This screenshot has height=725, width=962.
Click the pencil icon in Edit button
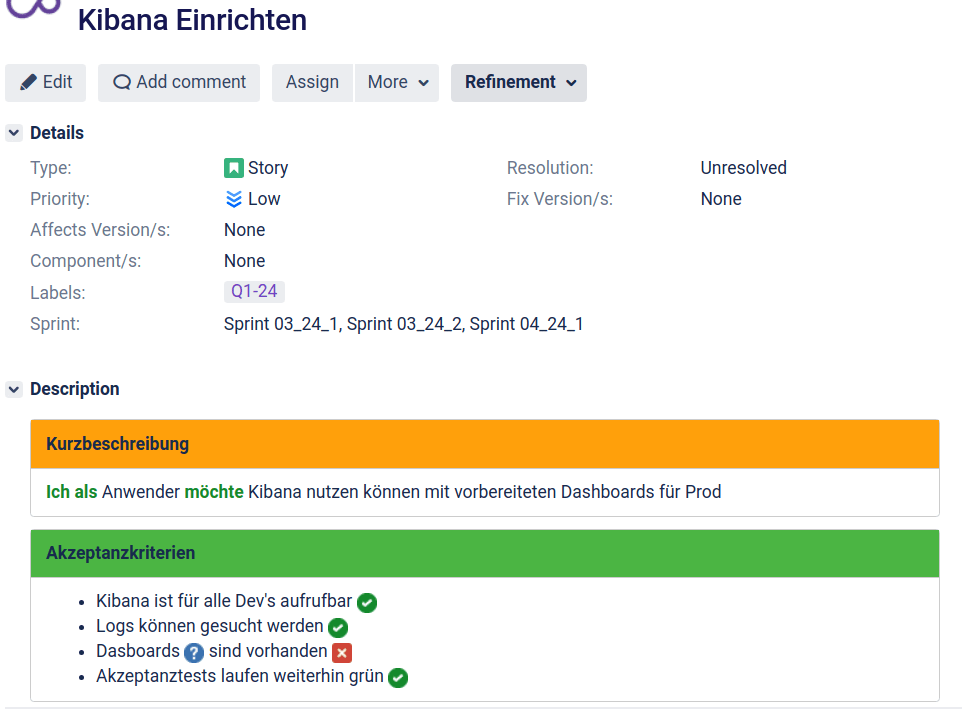tap(28, 82)
